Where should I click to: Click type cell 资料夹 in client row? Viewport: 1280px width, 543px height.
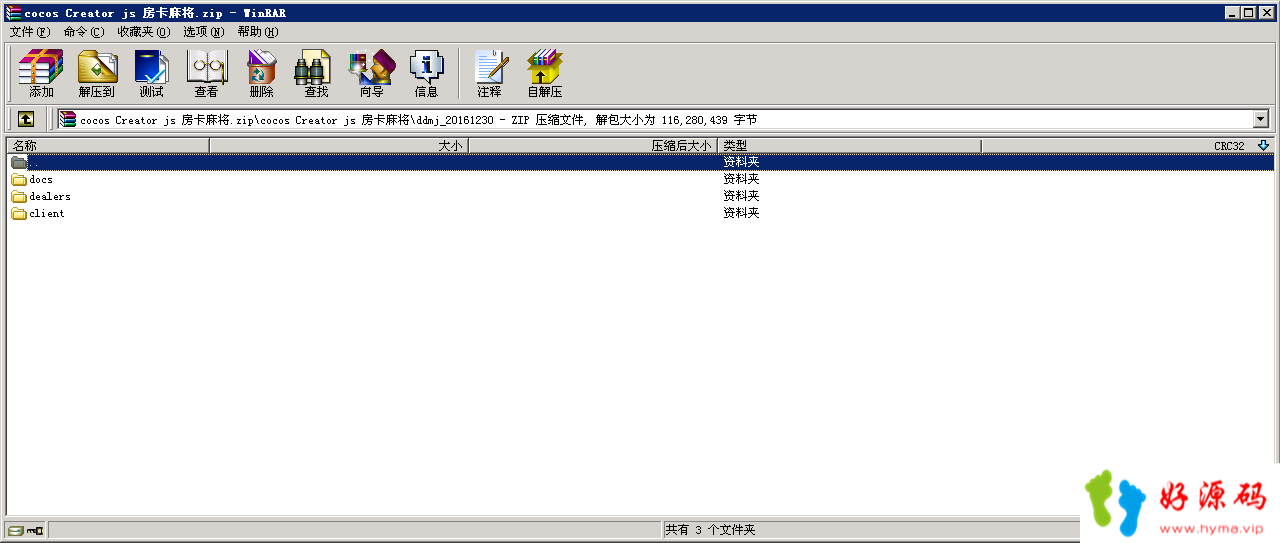pyautogui.click(x=741, y=213)
